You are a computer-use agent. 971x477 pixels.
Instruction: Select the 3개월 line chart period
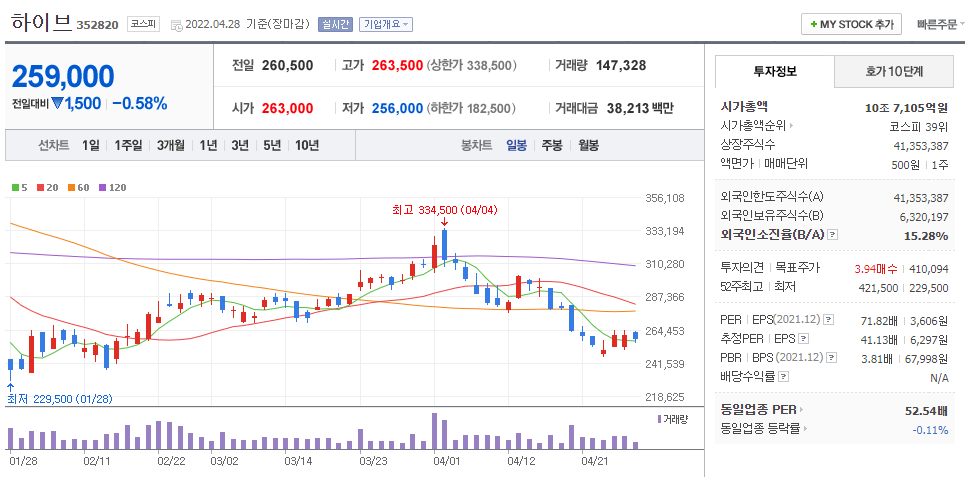point(171,146)
